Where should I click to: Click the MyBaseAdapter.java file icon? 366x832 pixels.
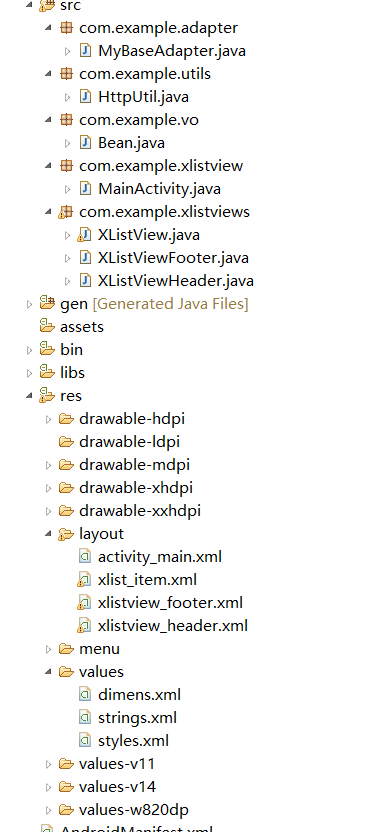(x=85, y=51)
